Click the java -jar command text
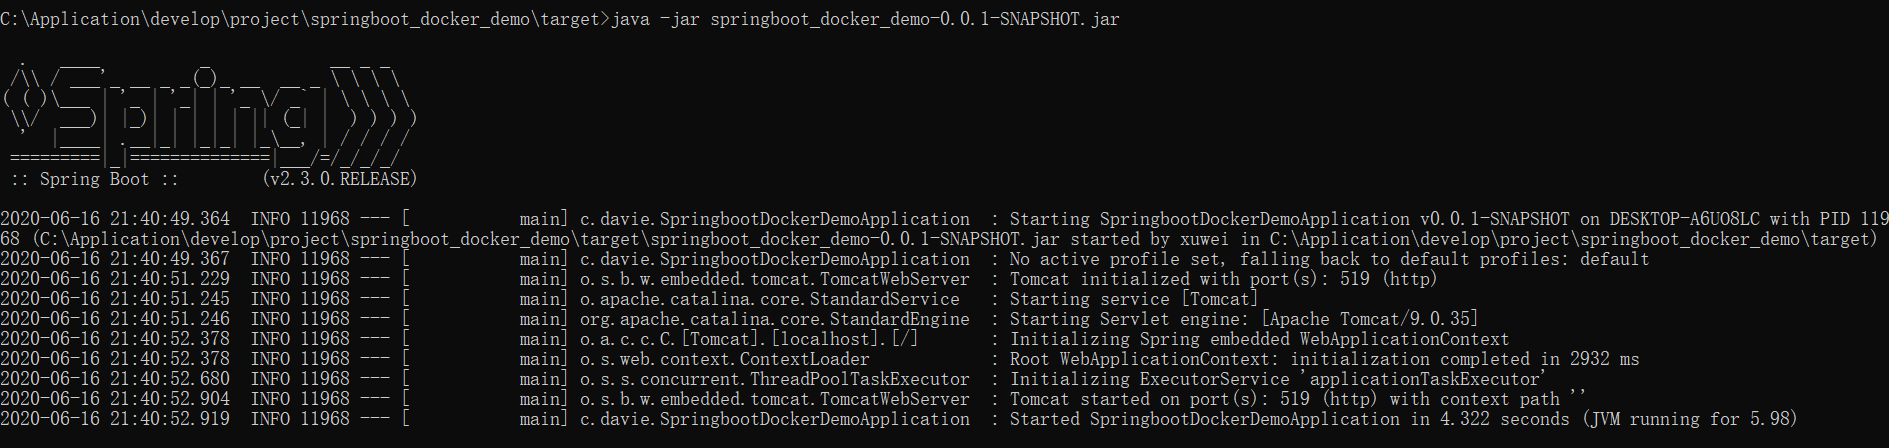The image size is (1889, 448). 865,19
